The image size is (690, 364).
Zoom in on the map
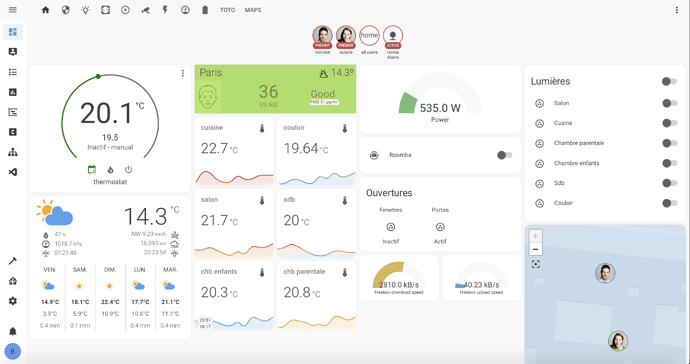[x=536, y=236]
